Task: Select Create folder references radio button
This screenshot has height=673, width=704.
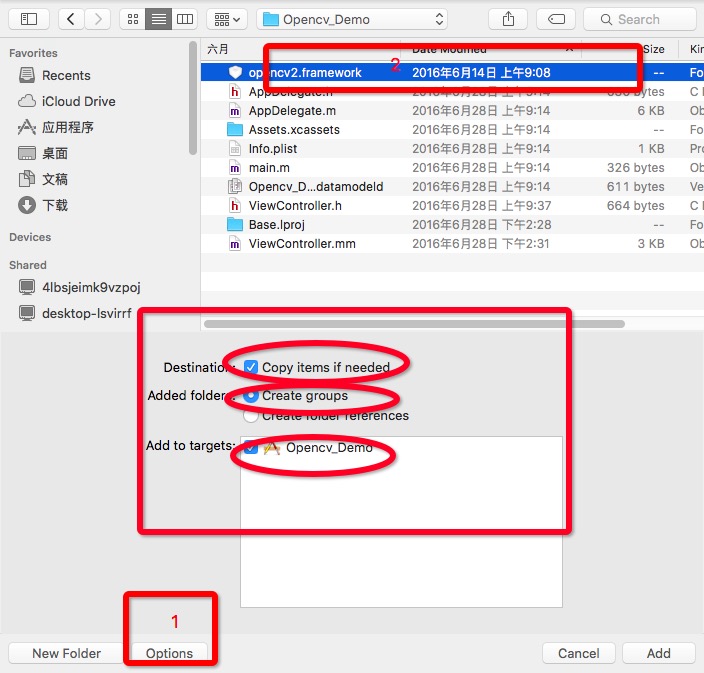Action: tap(251, 416)
